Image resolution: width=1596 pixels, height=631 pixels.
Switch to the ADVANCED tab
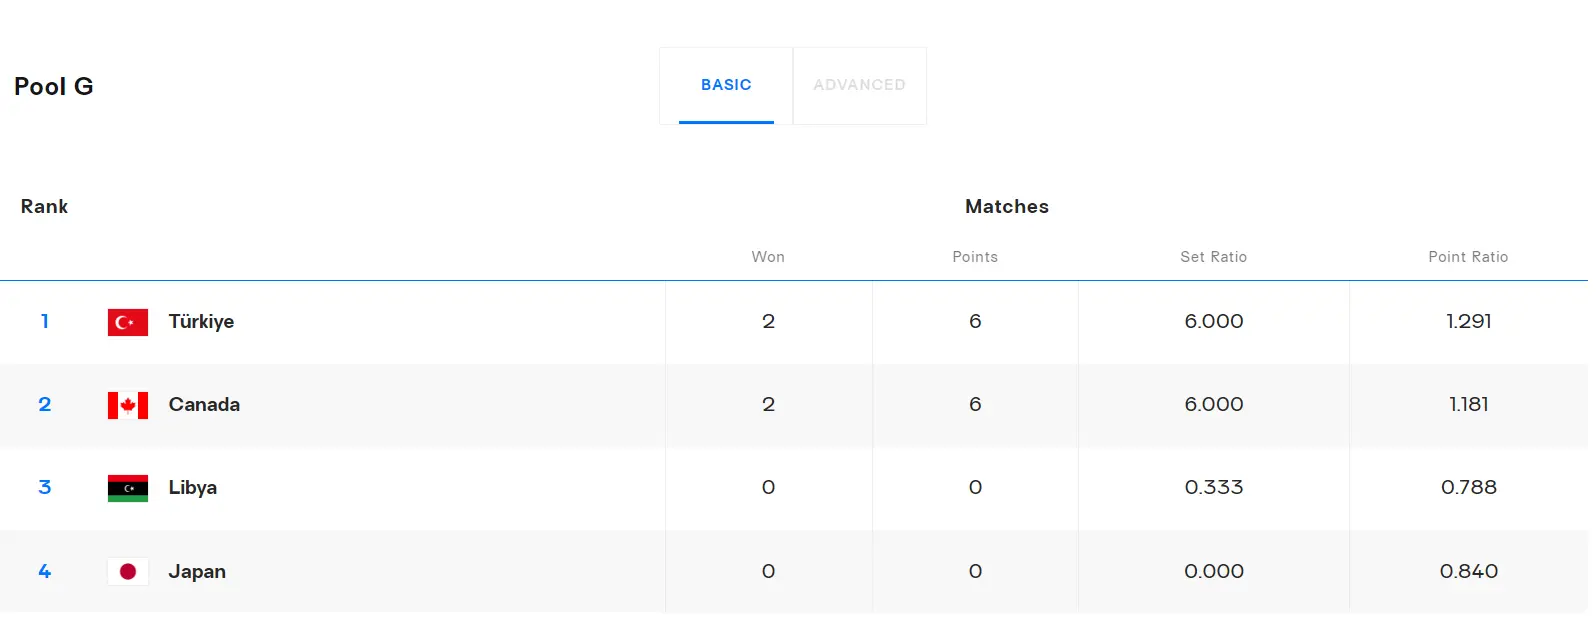pos(859,85)
